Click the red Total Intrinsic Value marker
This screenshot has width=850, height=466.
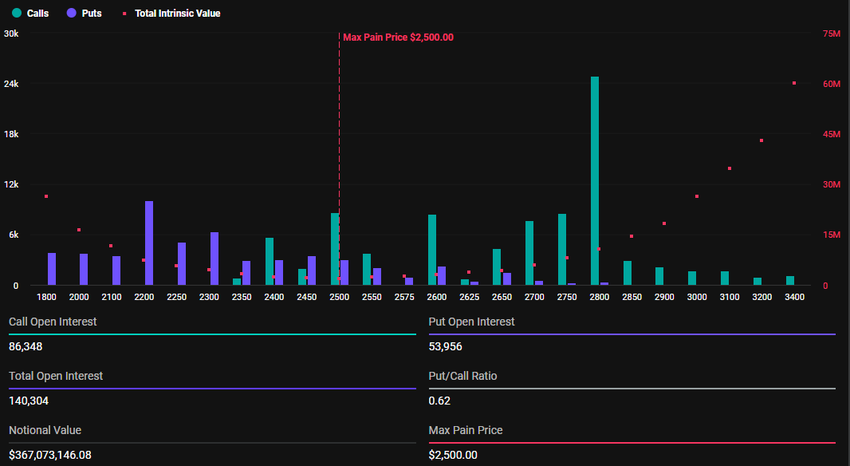[124, 14]
